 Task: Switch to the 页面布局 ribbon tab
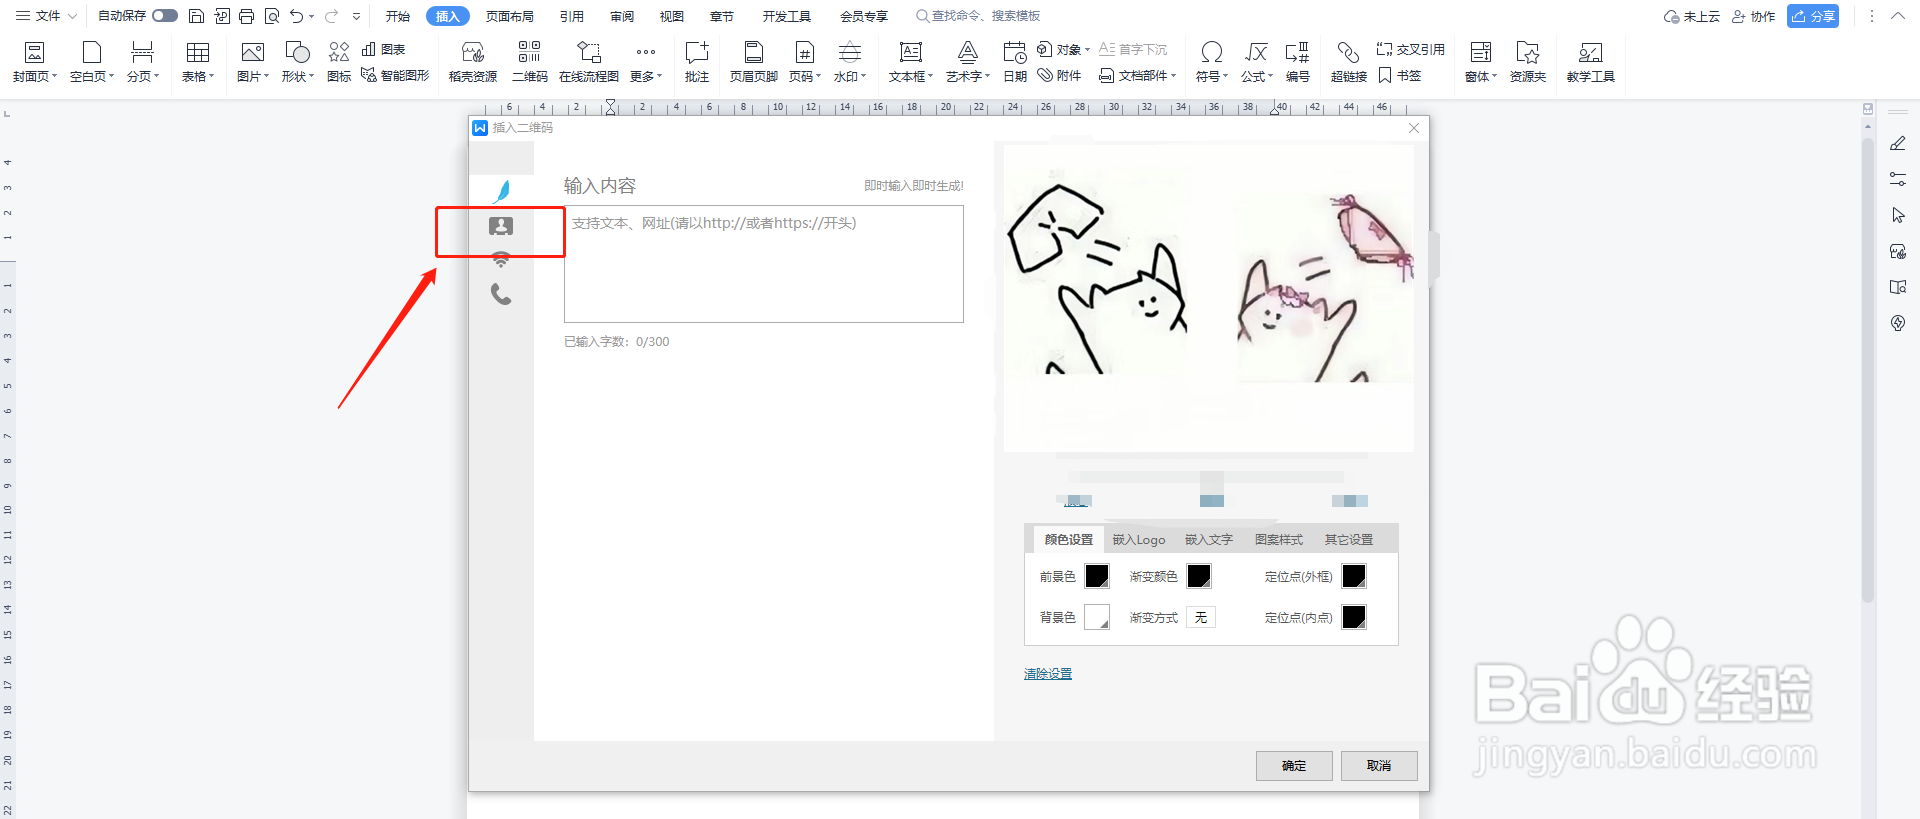tap(510, 16)
